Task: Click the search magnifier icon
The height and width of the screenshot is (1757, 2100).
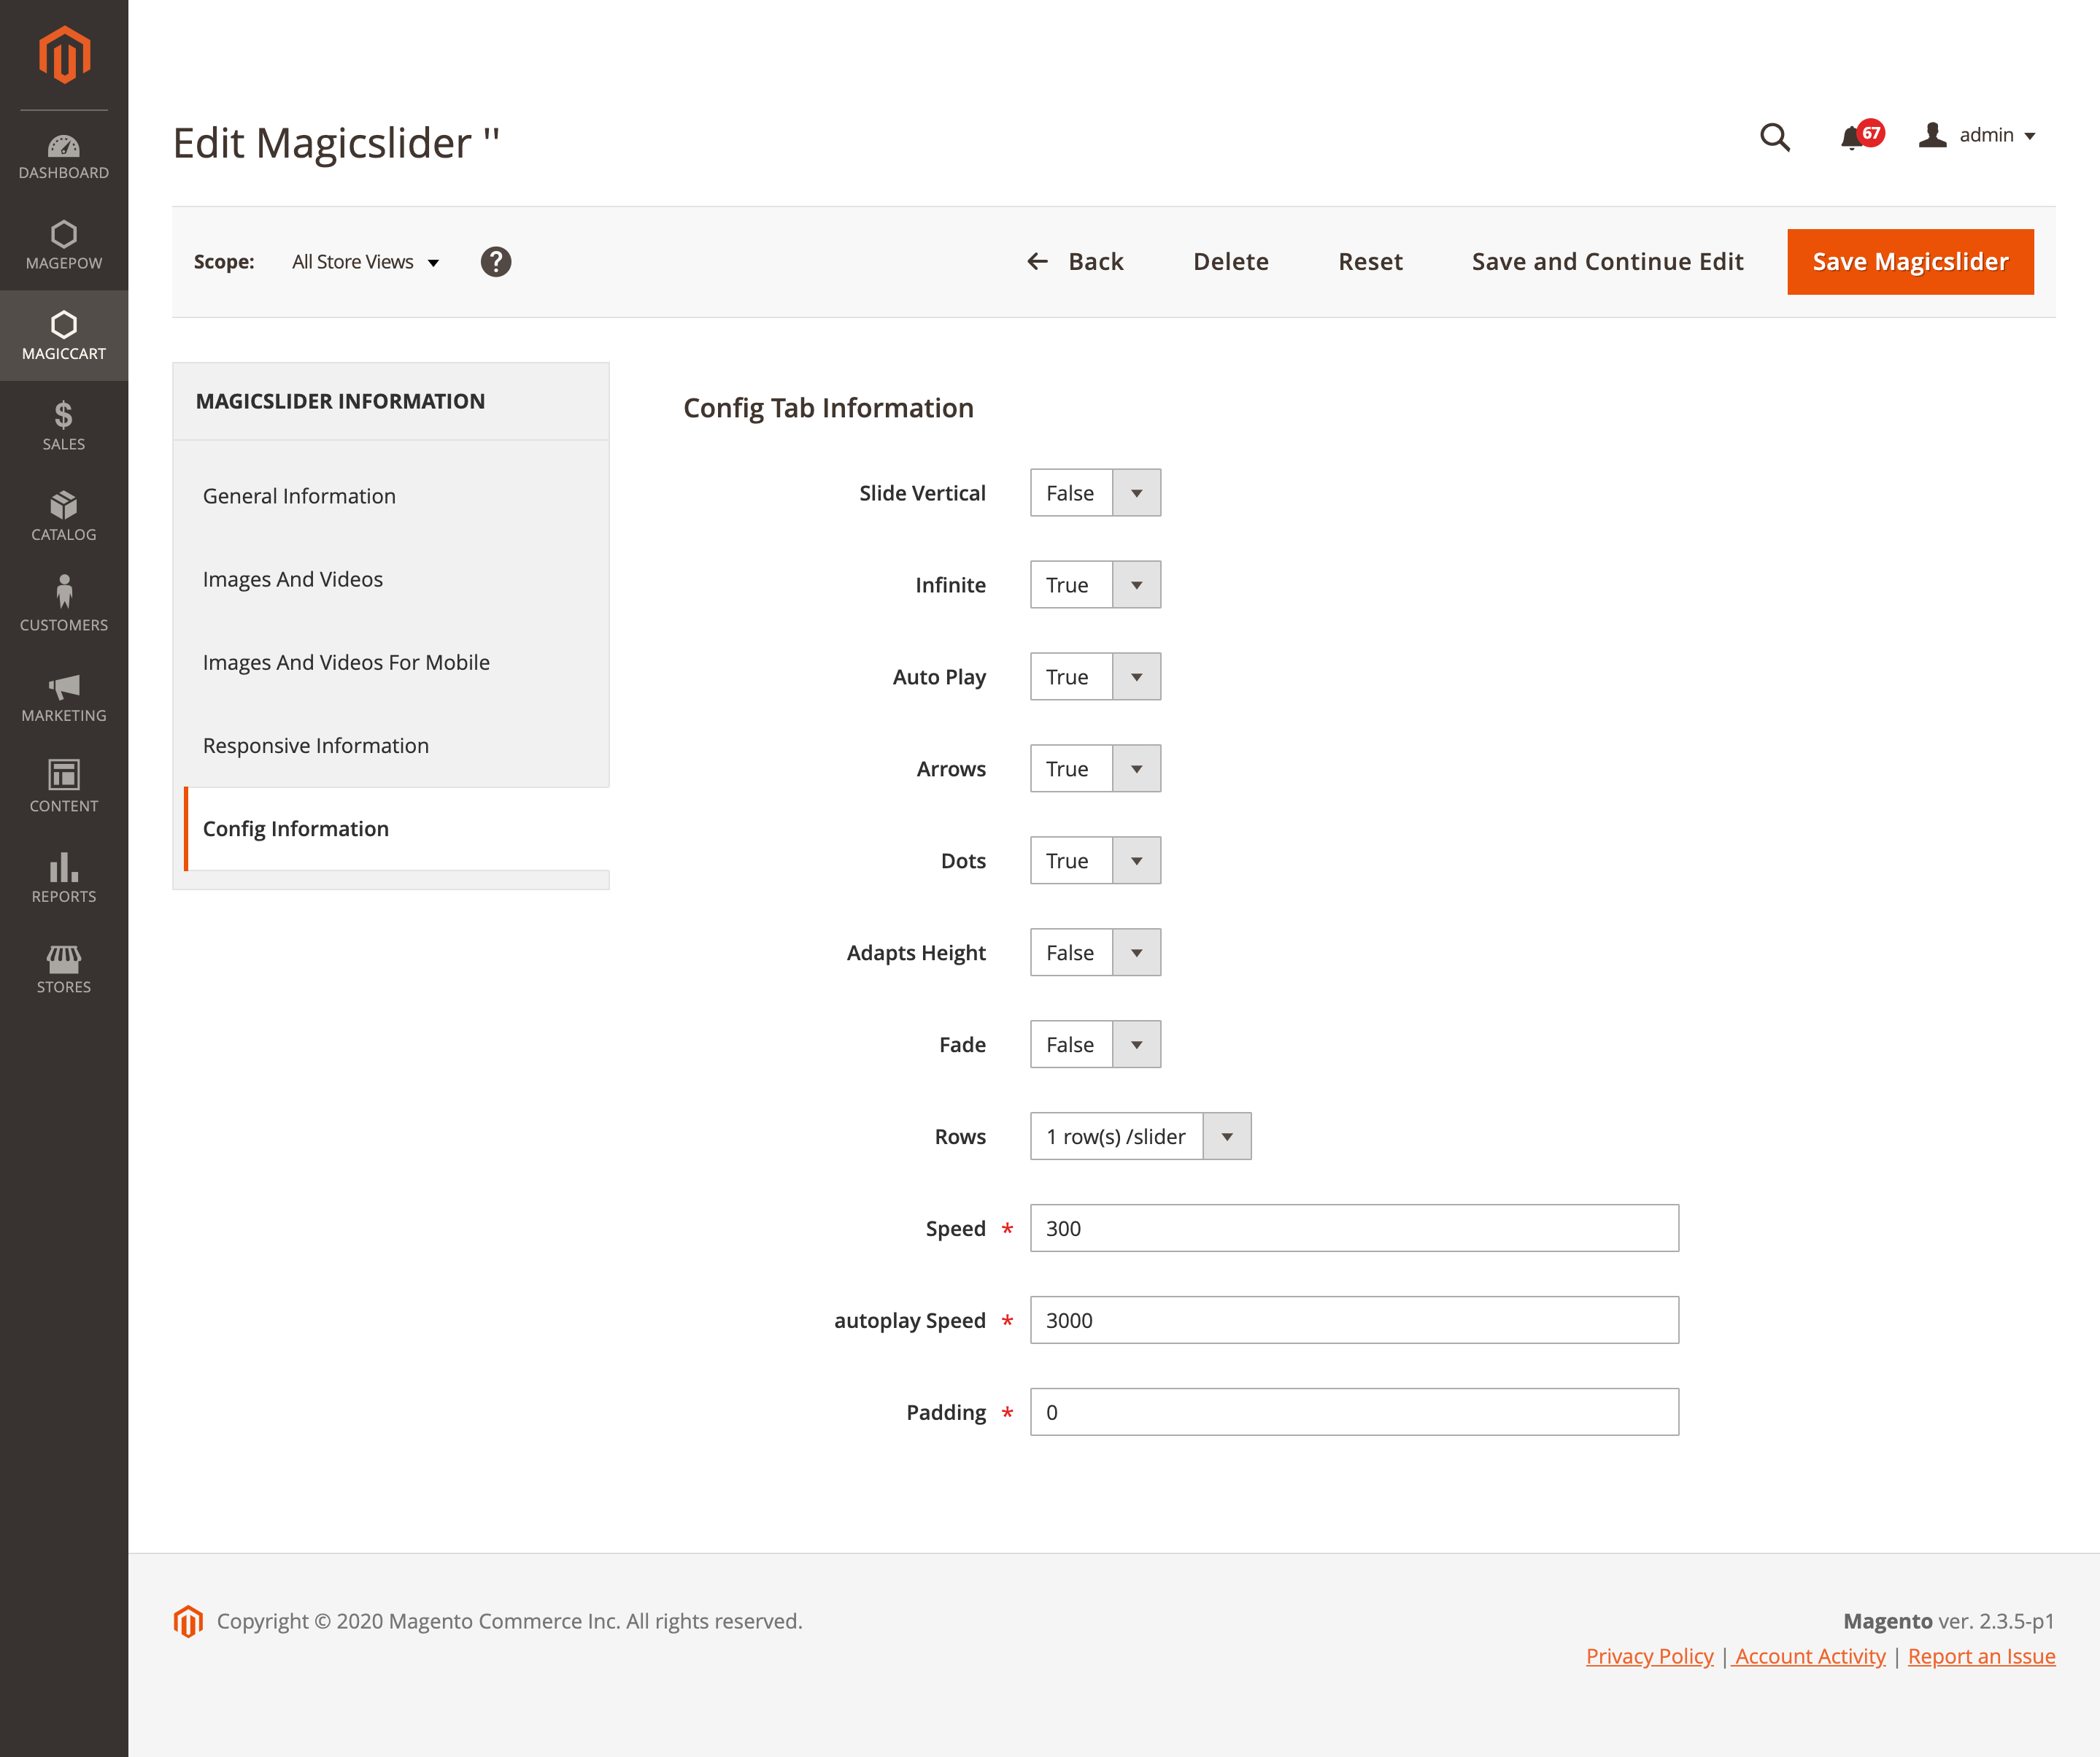Action: (x=1774, y=137)
